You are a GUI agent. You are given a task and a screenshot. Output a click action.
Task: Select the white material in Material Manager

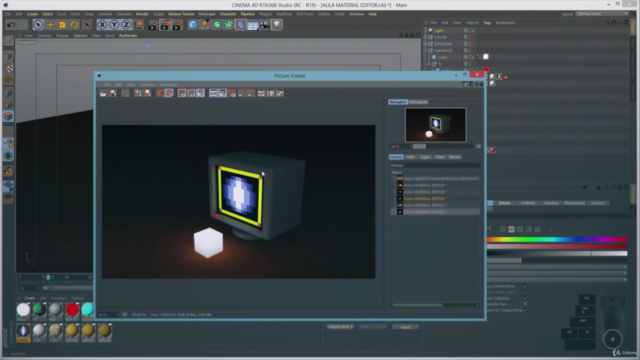click(x=23, y=310)
